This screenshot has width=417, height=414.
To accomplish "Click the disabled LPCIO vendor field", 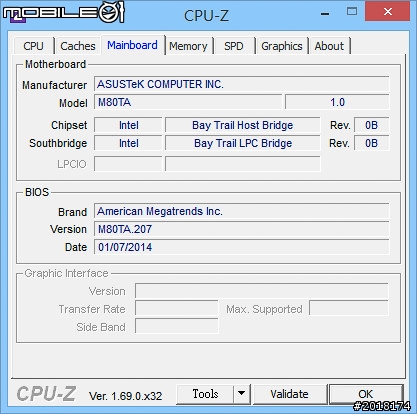I will pos(128,164).
